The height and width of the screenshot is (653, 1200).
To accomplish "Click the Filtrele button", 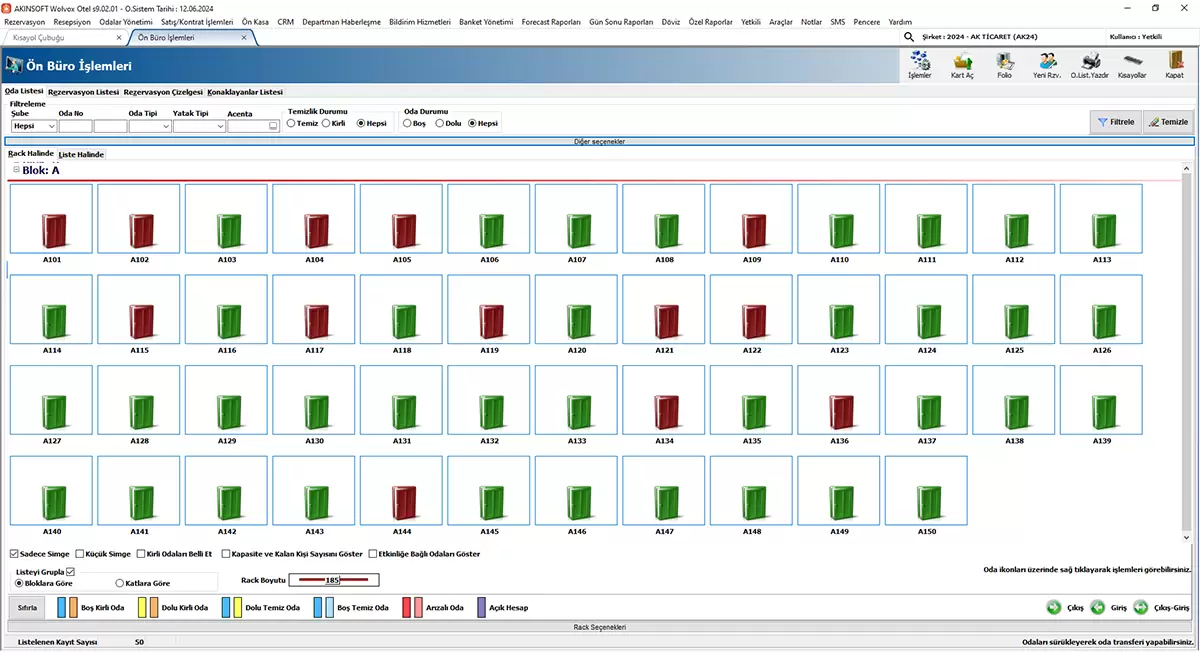I will click(1115, 122).
